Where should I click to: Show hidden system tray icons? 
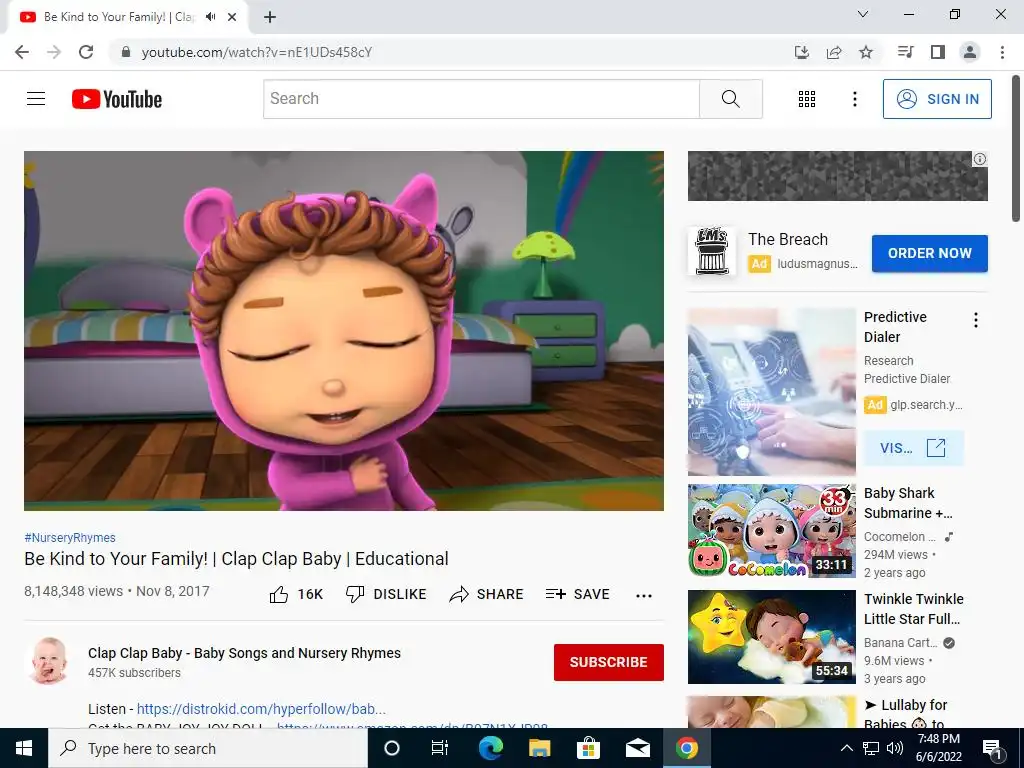click(846, 748)
